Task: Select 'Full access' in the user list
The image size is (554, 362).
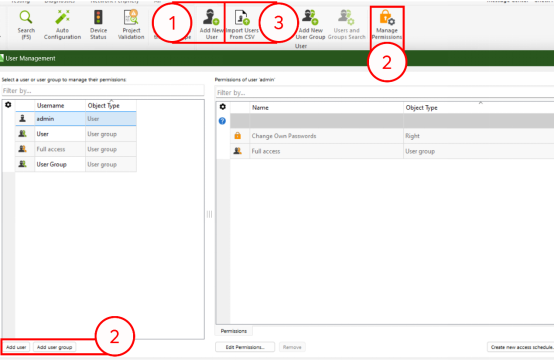Action: pos(76,149)
